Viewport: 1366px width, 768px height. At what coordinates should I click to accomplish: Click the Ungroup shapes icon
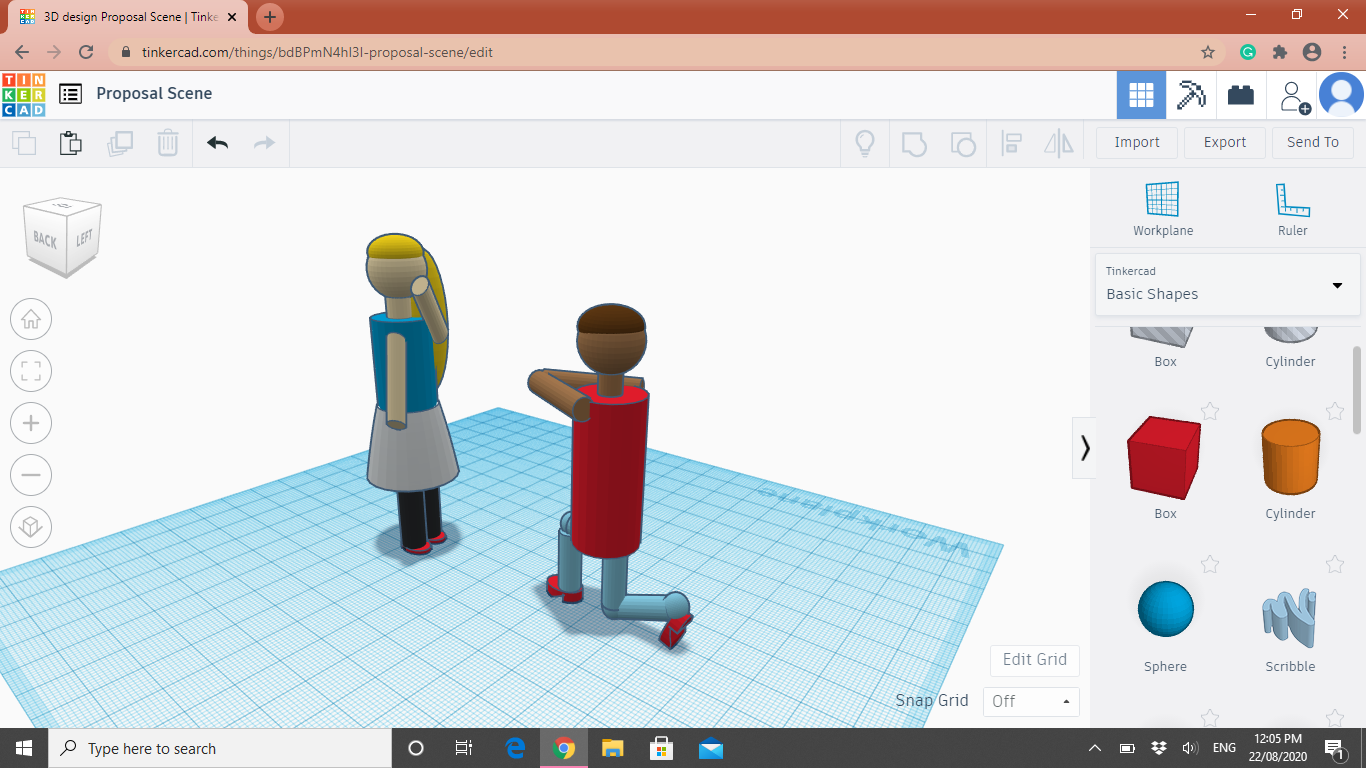coord(962,143)
